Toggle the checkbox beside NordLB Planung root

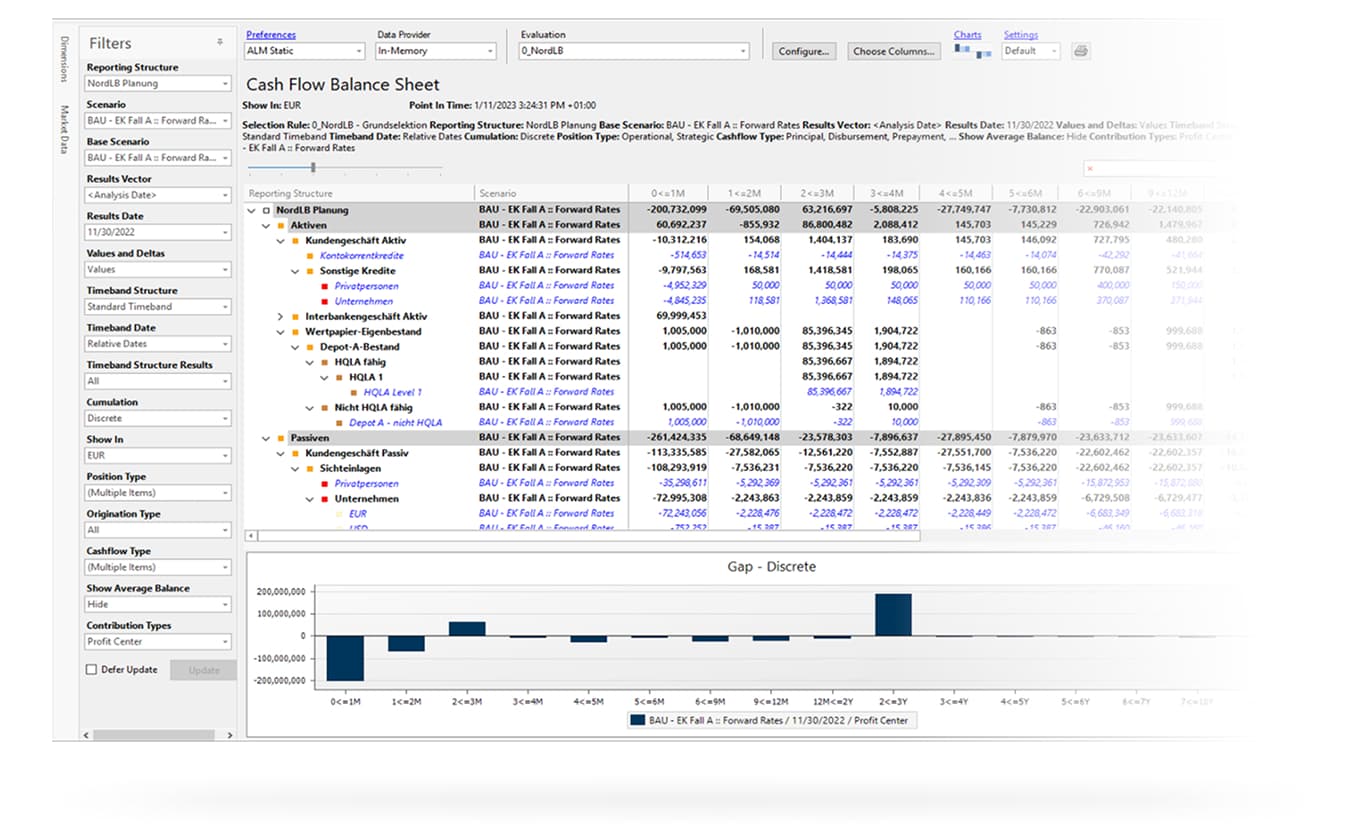pos(266,211)
